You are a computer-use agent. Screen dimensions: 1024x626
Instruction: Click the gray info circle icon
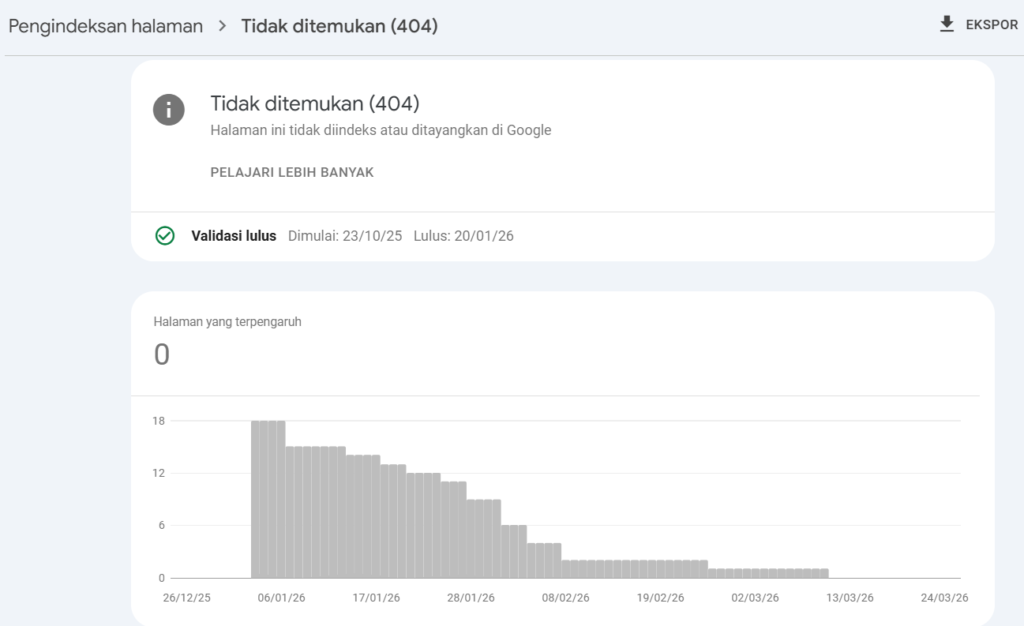(168, 110)
